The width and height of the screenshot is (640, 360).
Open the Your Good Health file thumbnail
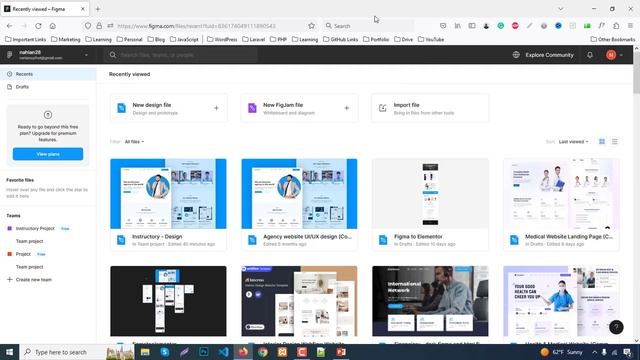[x=561, y=301]
